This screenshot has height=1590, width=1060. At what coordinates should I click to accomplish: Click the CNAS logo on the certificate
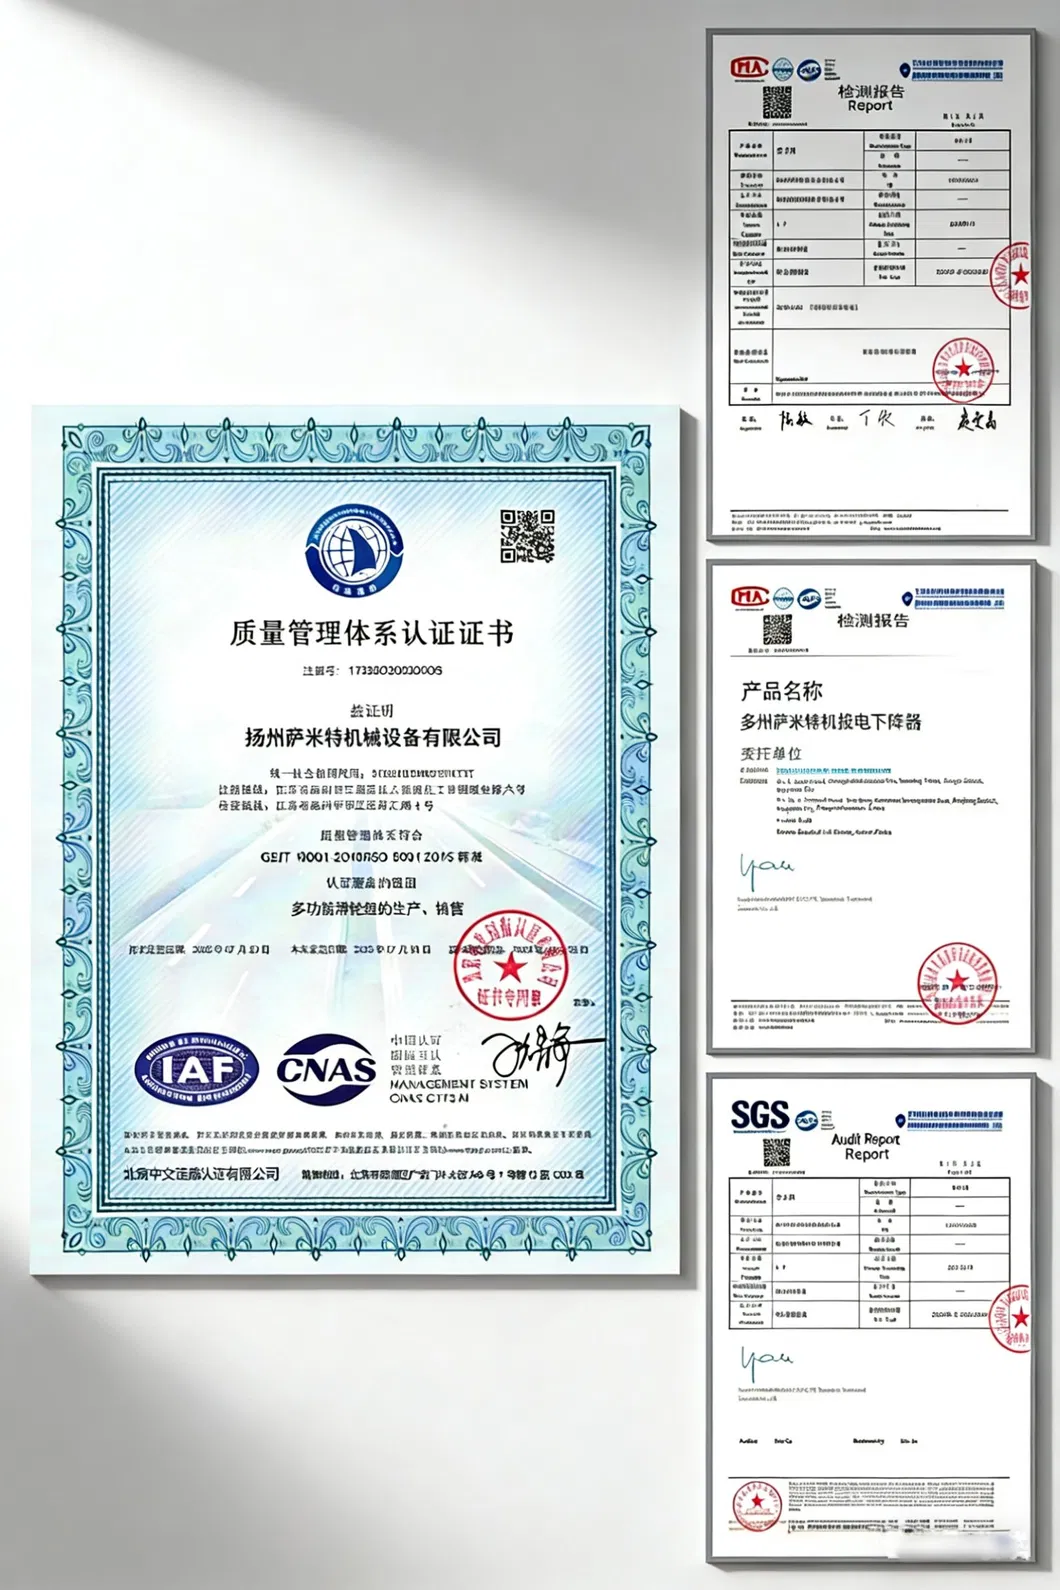[x=326, y=1070]
